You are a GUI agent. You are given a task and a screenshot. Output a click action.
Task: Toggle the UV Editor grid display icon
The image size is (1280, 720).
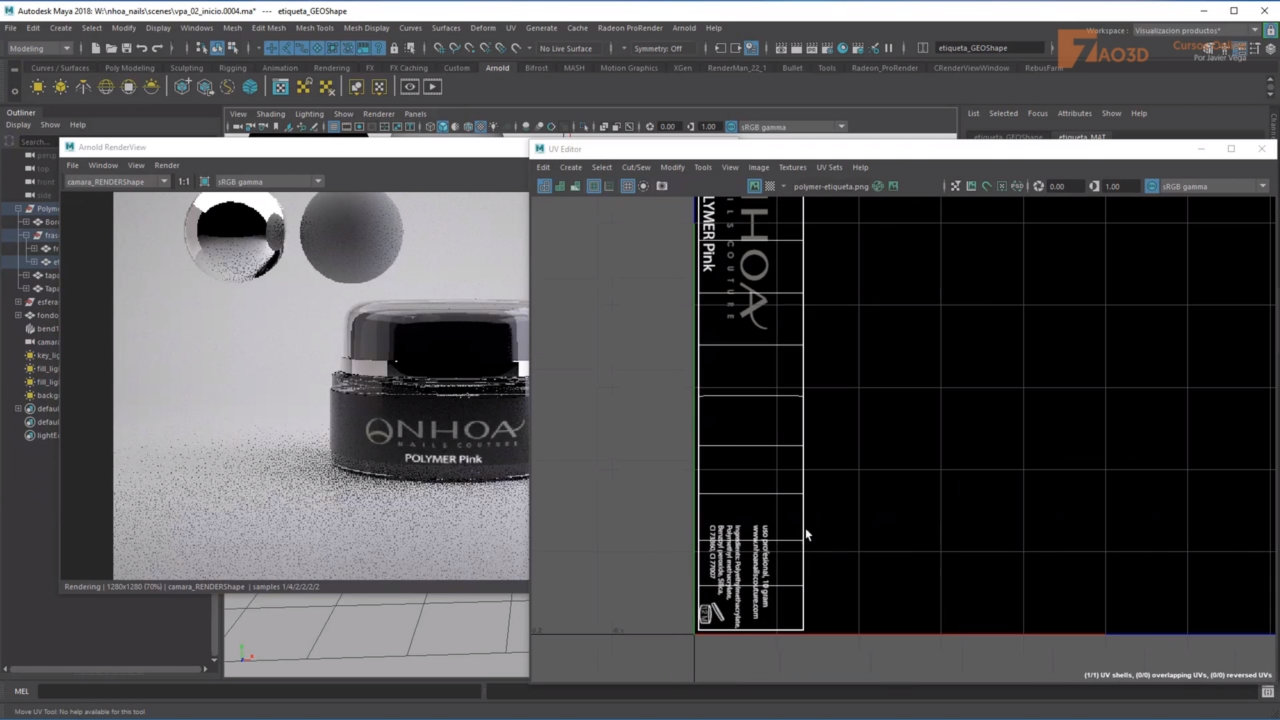628,186
